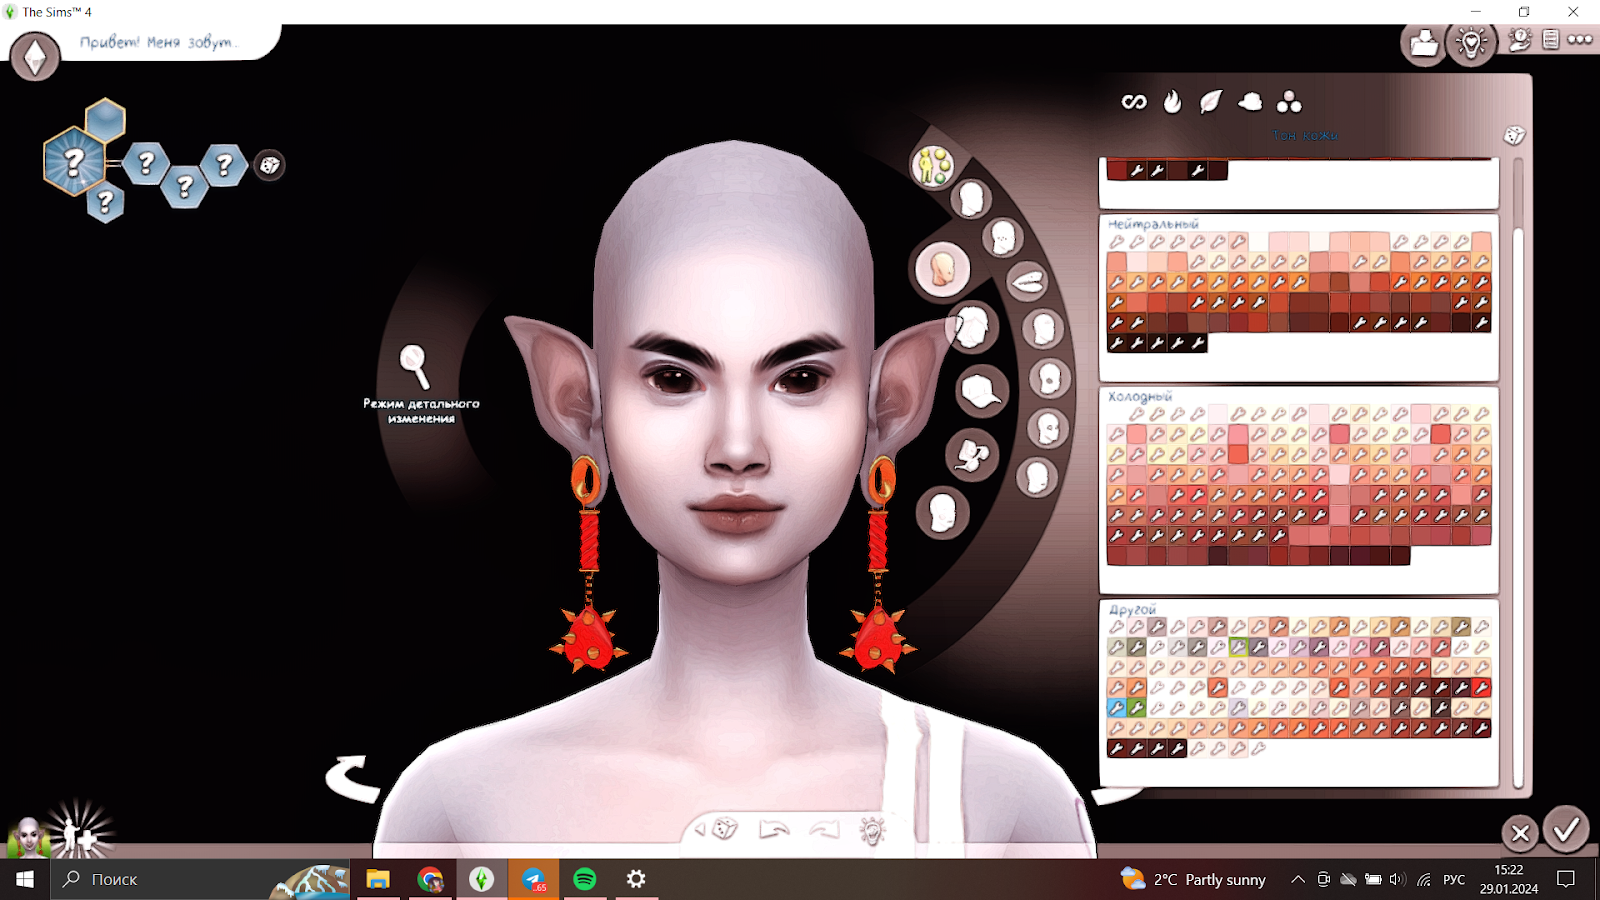
Task: Select the three-circles other tones filter
Action: (x=1289, y=101)
